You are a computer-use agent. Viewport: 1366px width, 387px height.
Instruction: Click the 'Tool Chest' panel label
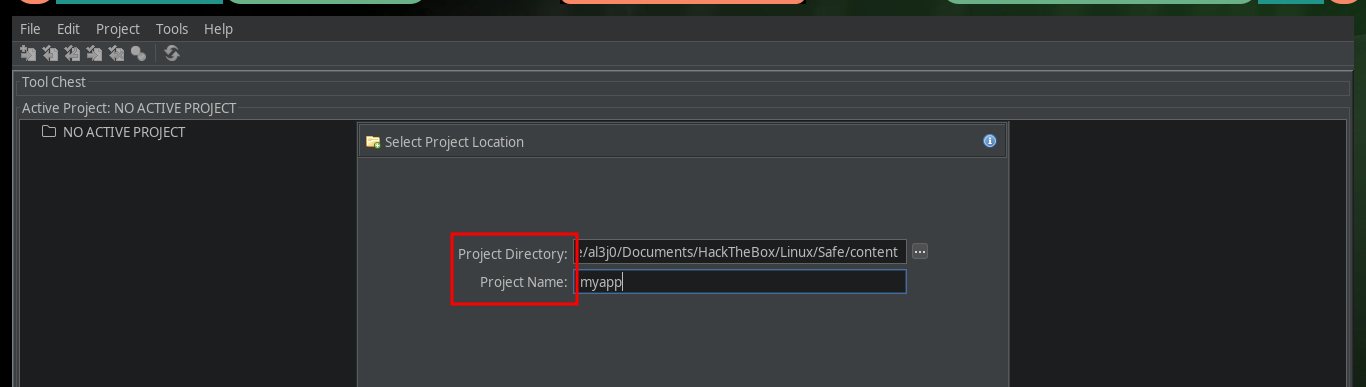click(54, 82)
